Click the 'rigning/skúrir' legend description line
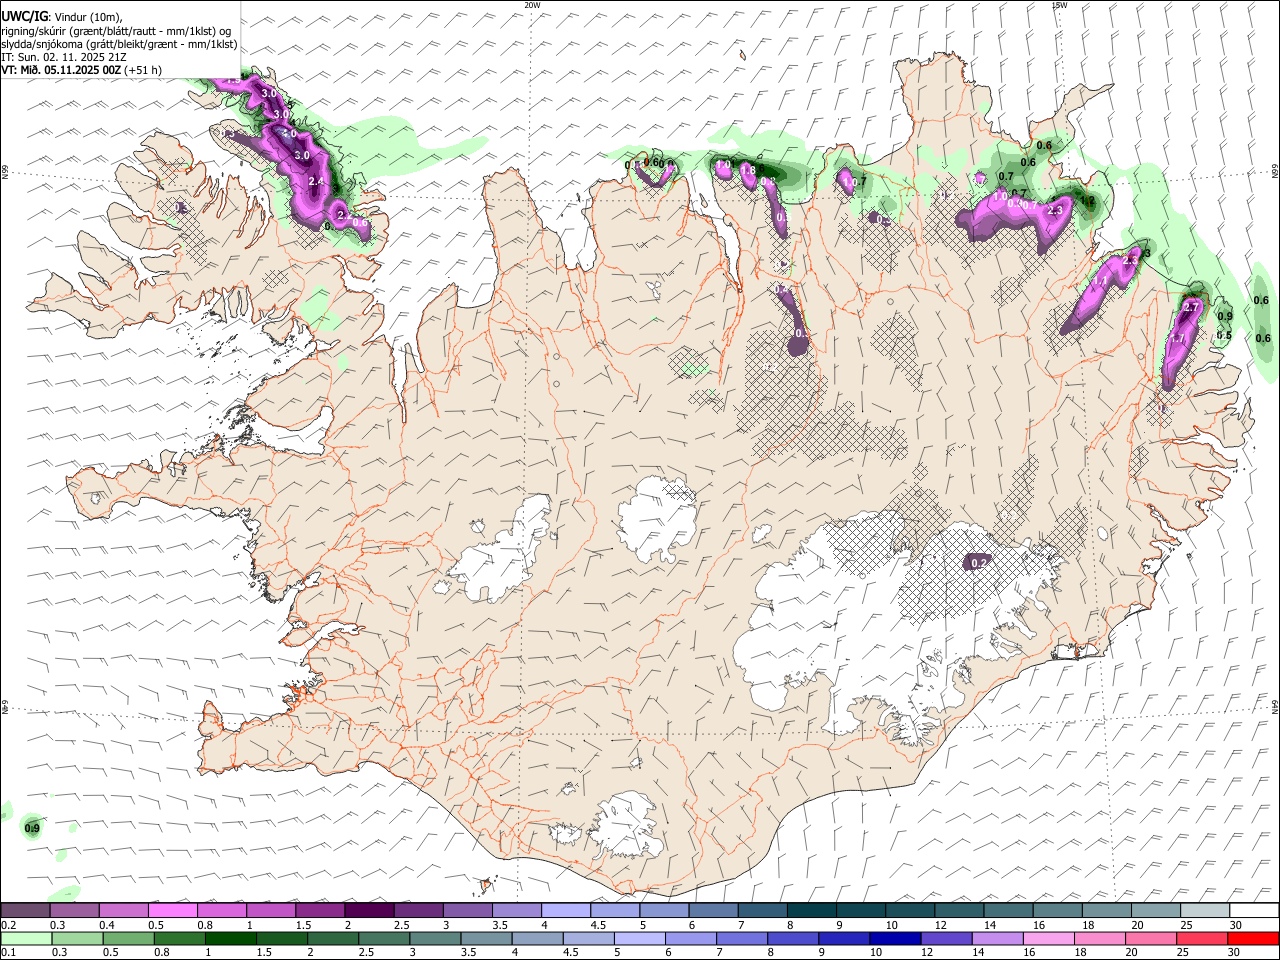The image size is (1280, 960). point(116,31)
